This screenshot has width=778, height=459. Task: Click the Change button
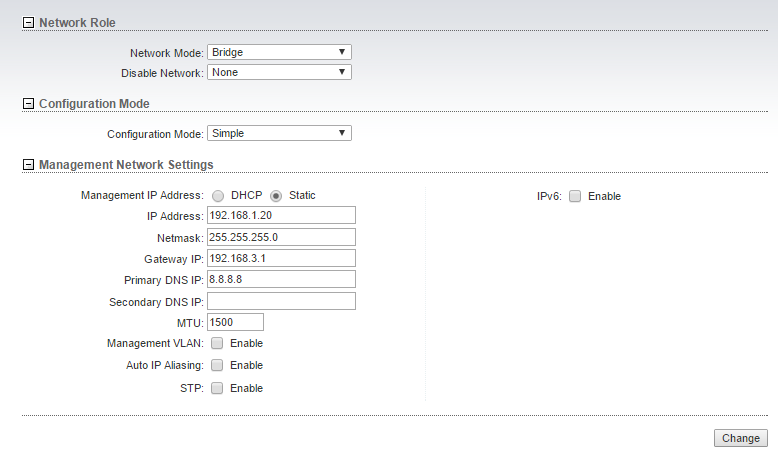[x=741, y=438]
